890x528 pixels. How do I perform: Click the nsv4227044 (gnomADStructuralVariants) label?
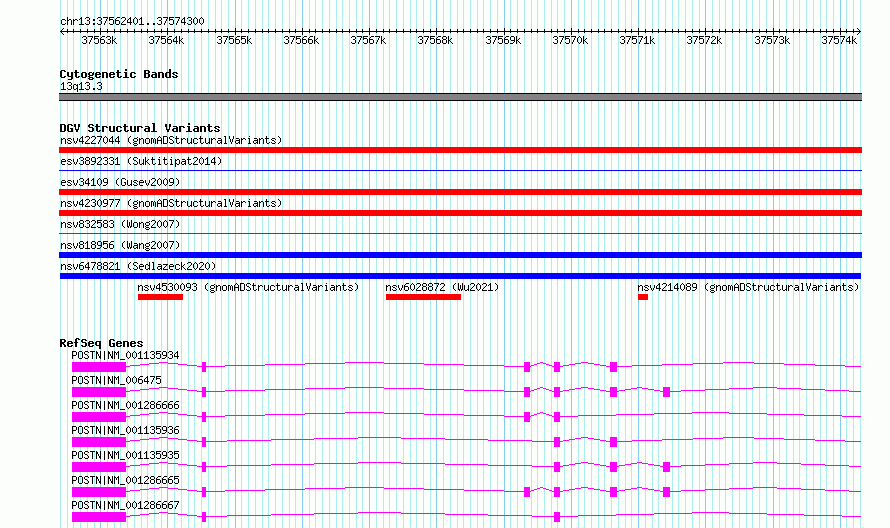[x=171, y=140]
